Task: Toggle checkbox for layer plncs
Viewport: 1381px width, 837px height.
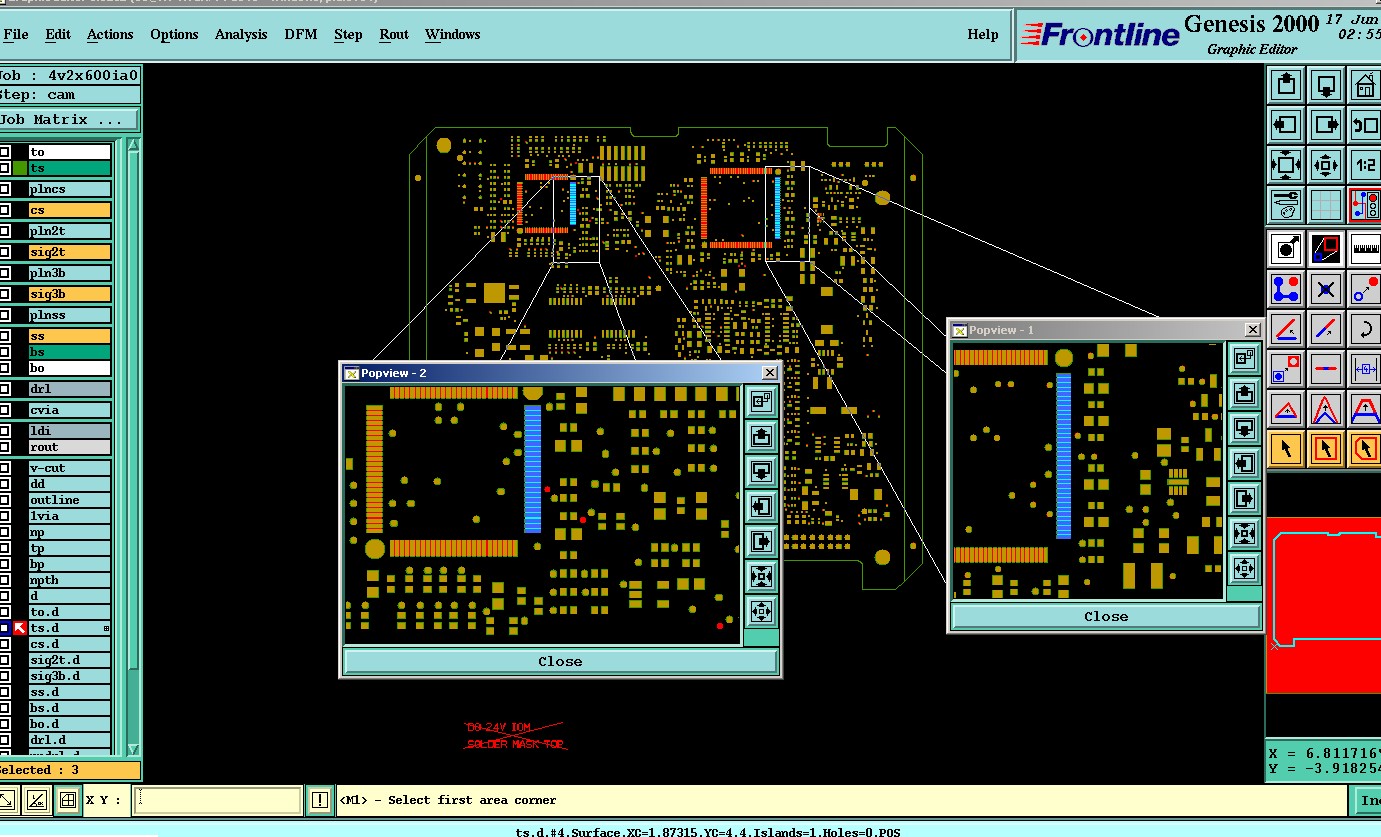Action: coord(5,189)
